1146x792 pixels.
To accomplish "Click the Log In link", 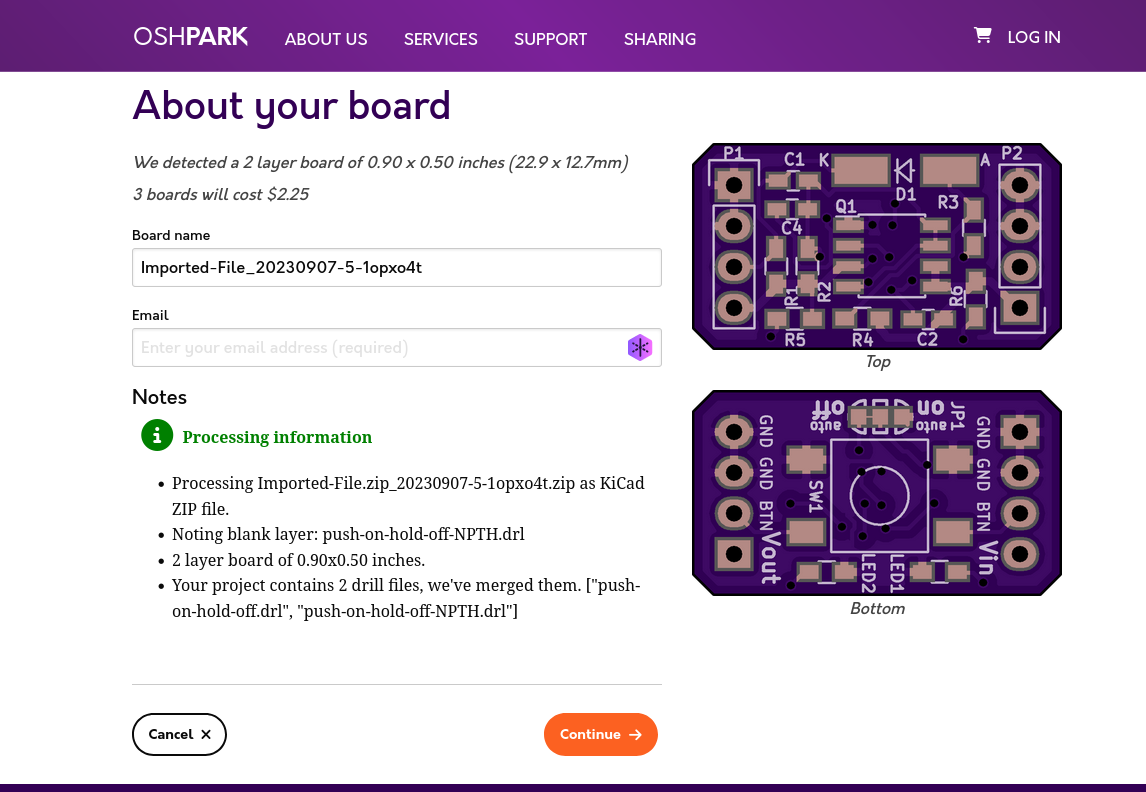I will (1033, 37).
